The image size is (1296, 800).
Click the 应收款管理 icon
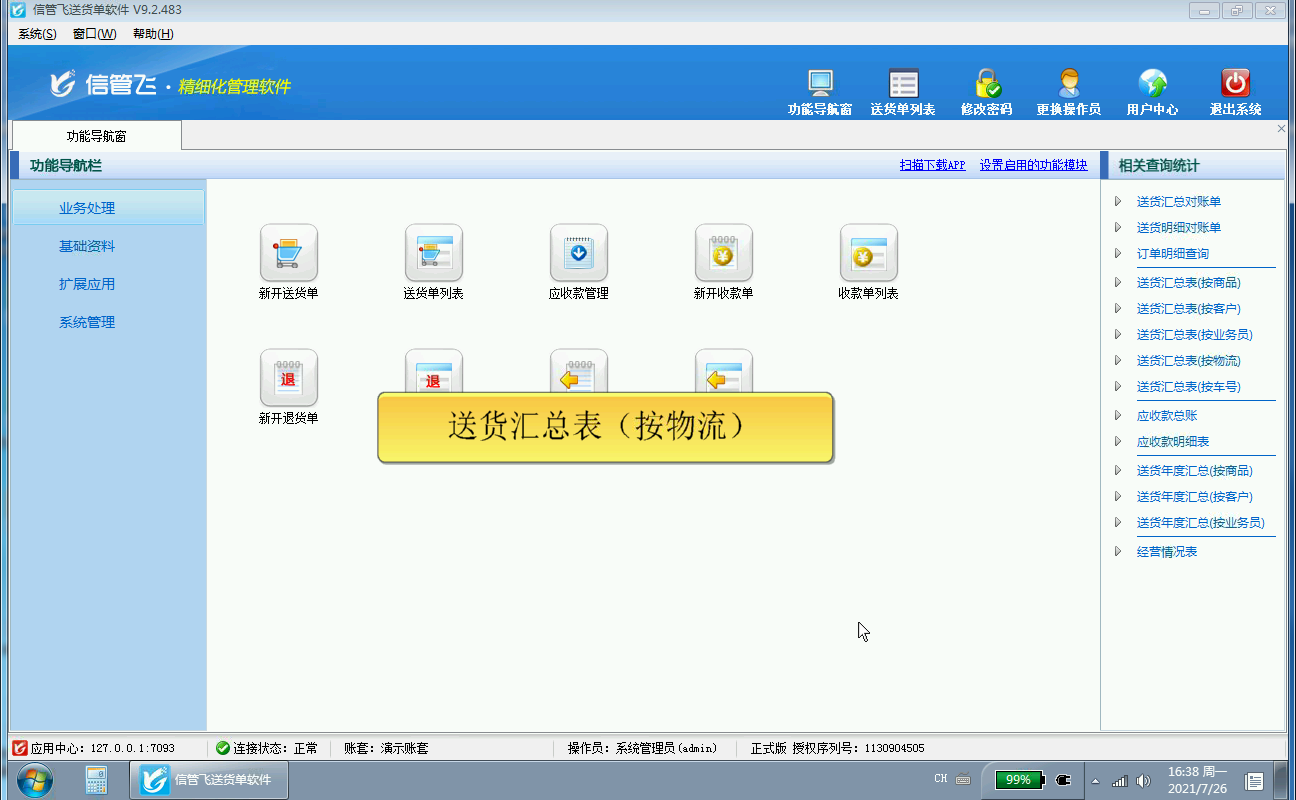pos(578,253)
